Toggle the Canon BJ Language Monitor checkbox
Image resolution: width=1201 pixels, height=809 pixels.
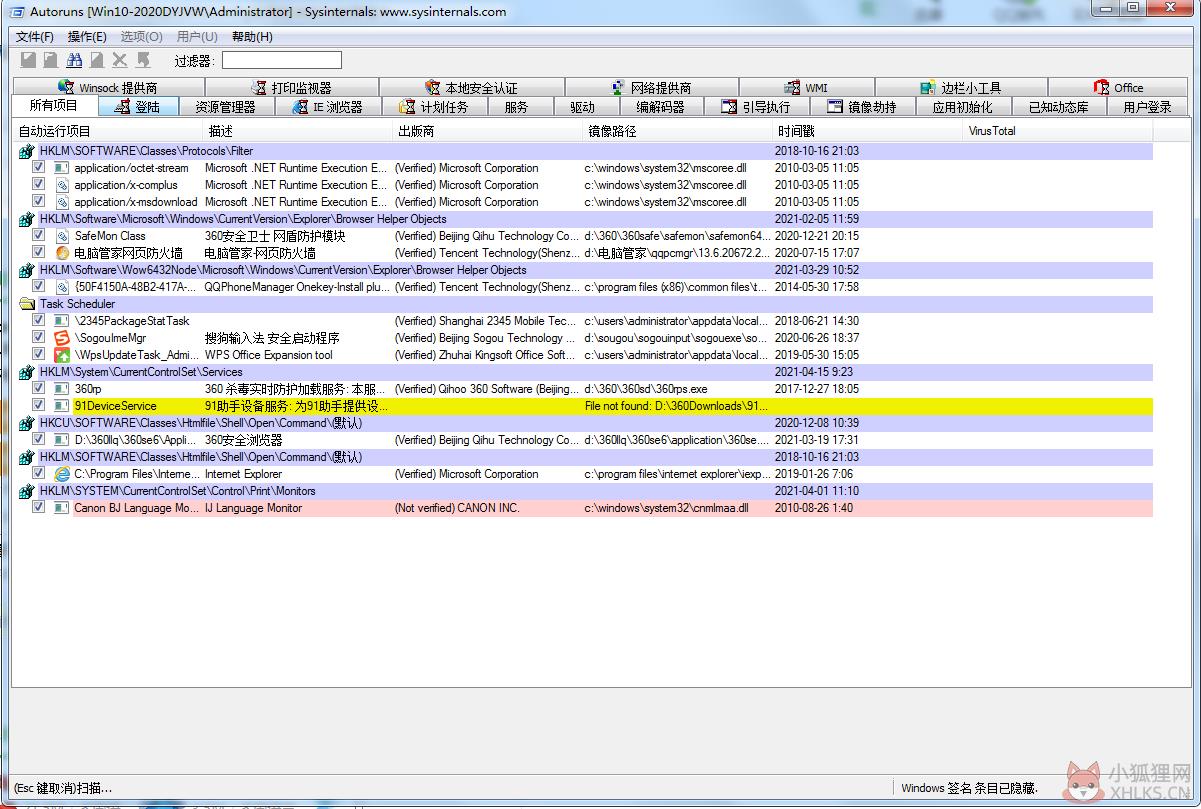tap(38, 508)
